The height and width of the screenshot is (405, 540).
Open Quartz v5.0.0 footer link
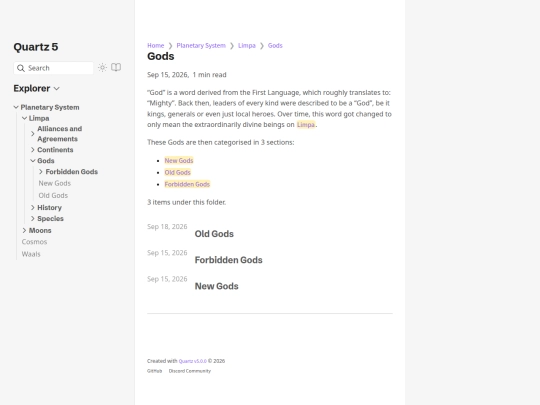click(x=193, y=361)
